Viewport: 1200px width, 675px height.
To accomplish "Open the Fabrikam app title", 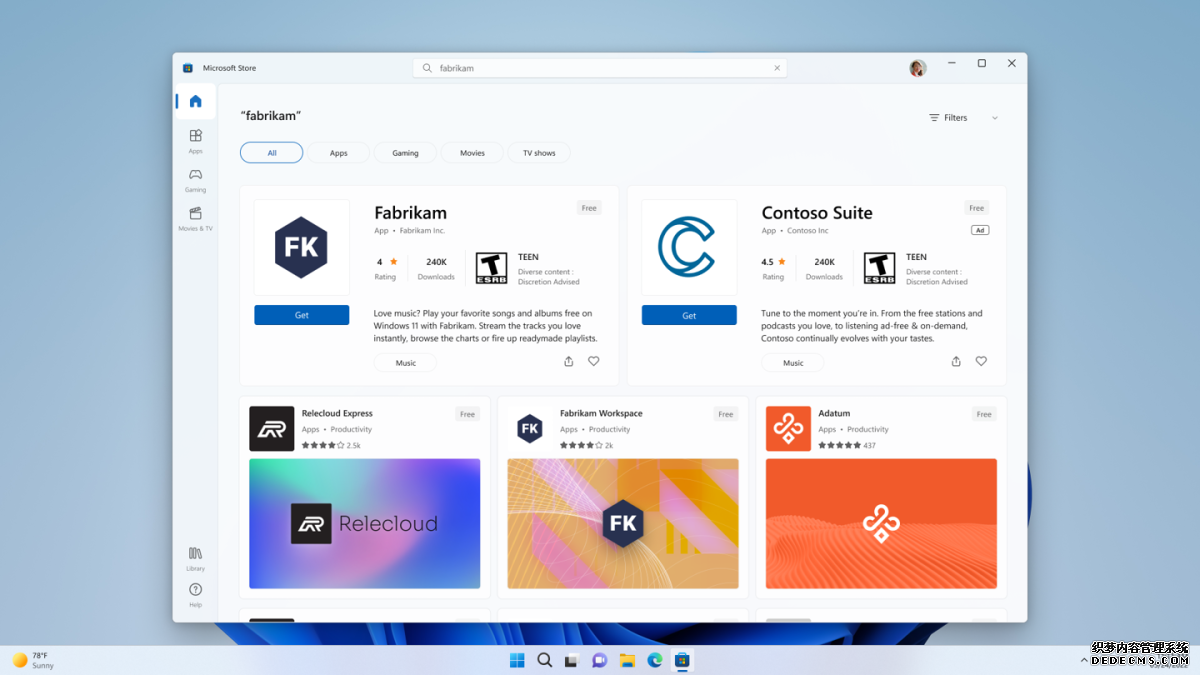I will (x=410, y=213).
